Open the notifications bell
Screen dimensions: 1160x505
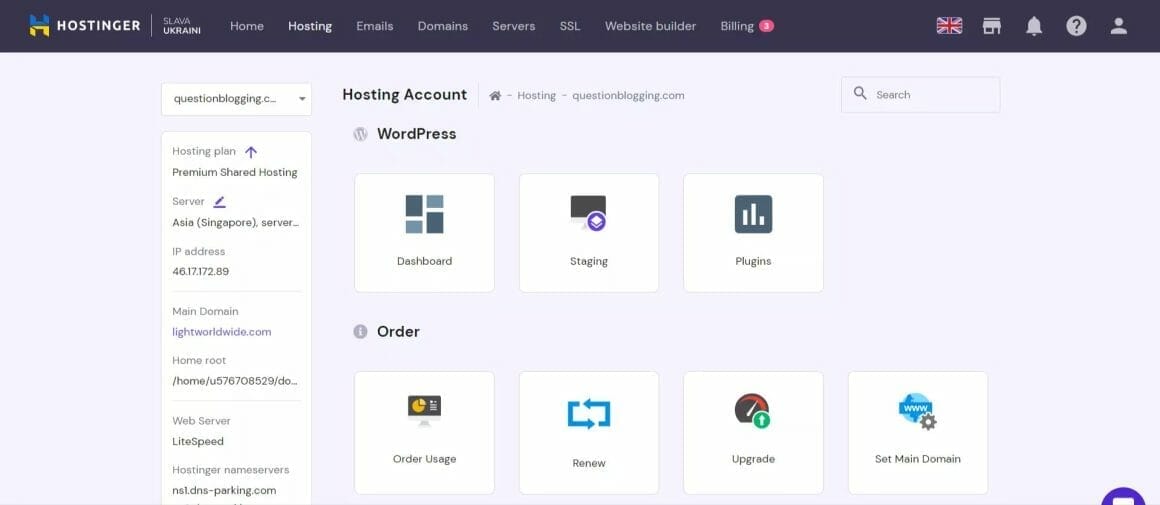[1034, 26]
